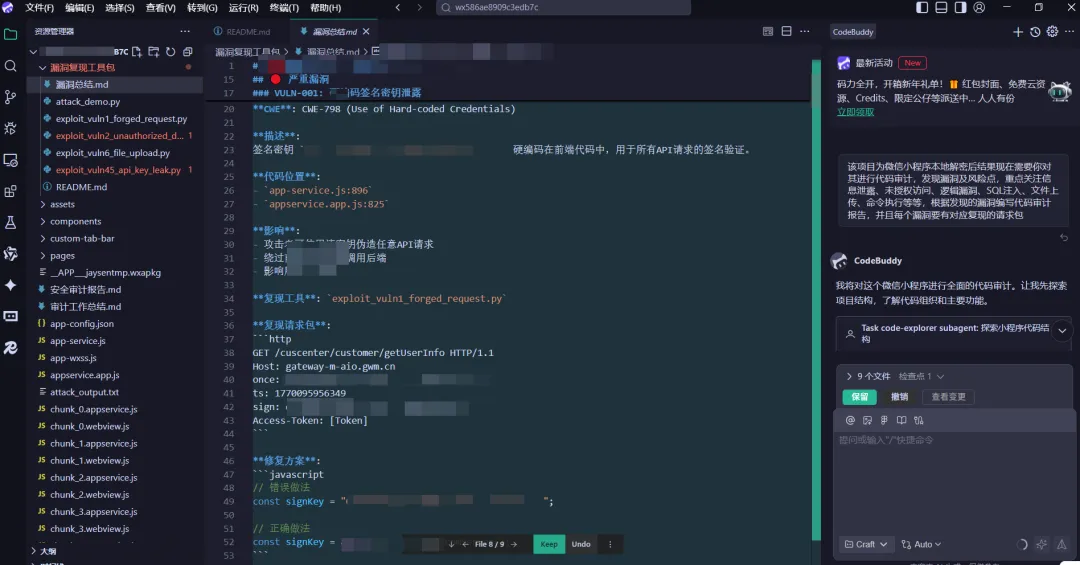Screen dimensions: 1080x565
Task: Click the 查看变更 button
Action: 948,397
